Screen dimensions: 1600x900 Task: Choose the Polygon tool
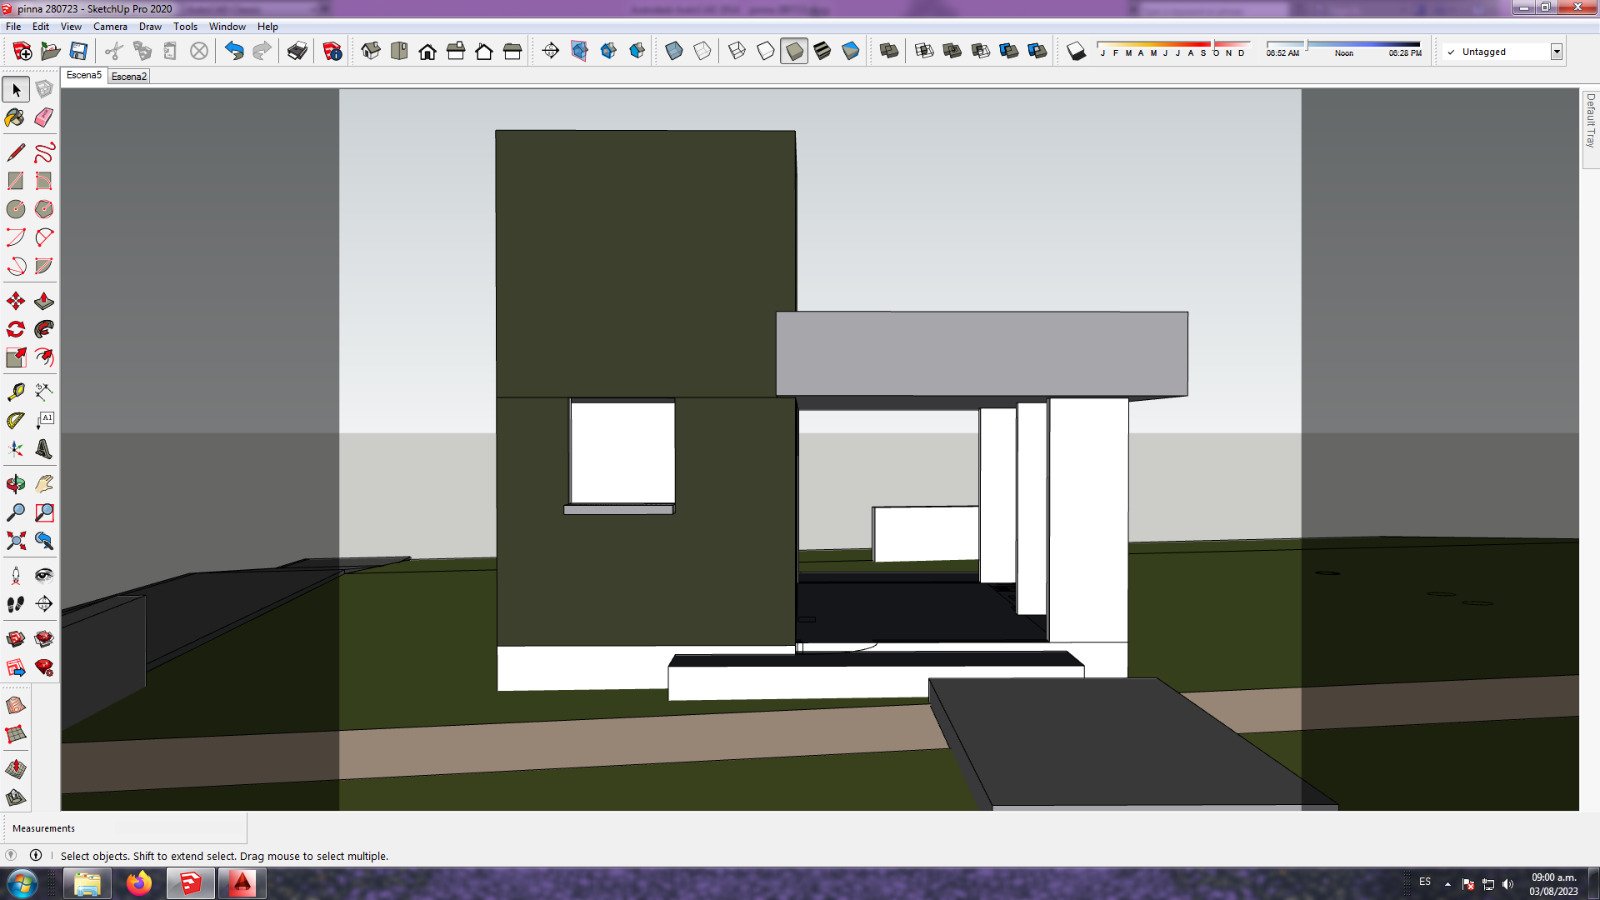click(44, 209)
